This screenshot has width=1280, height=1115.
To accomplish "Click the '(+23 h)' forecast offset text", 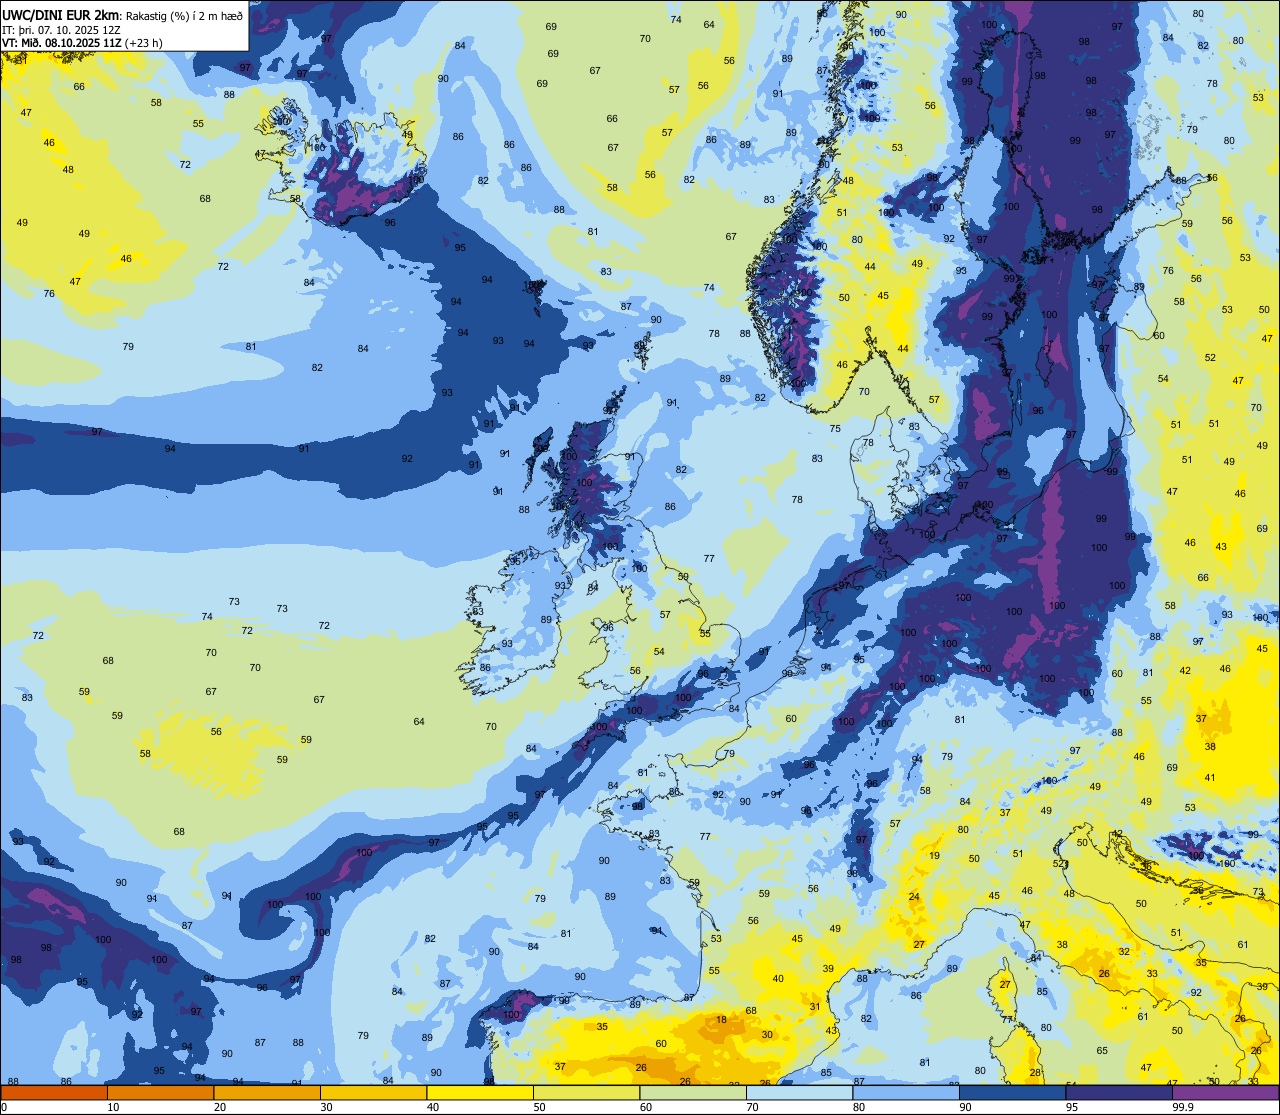I will point(144,42).
